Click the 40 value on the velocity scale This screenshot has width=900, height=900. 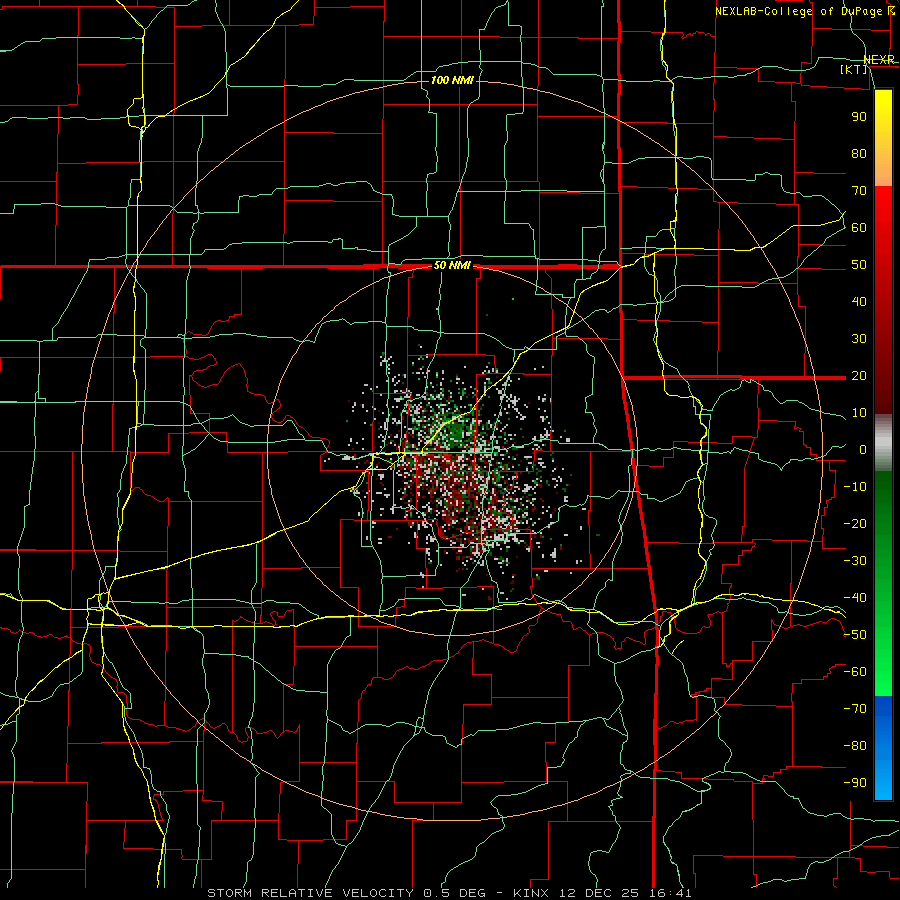pos(859,301)
